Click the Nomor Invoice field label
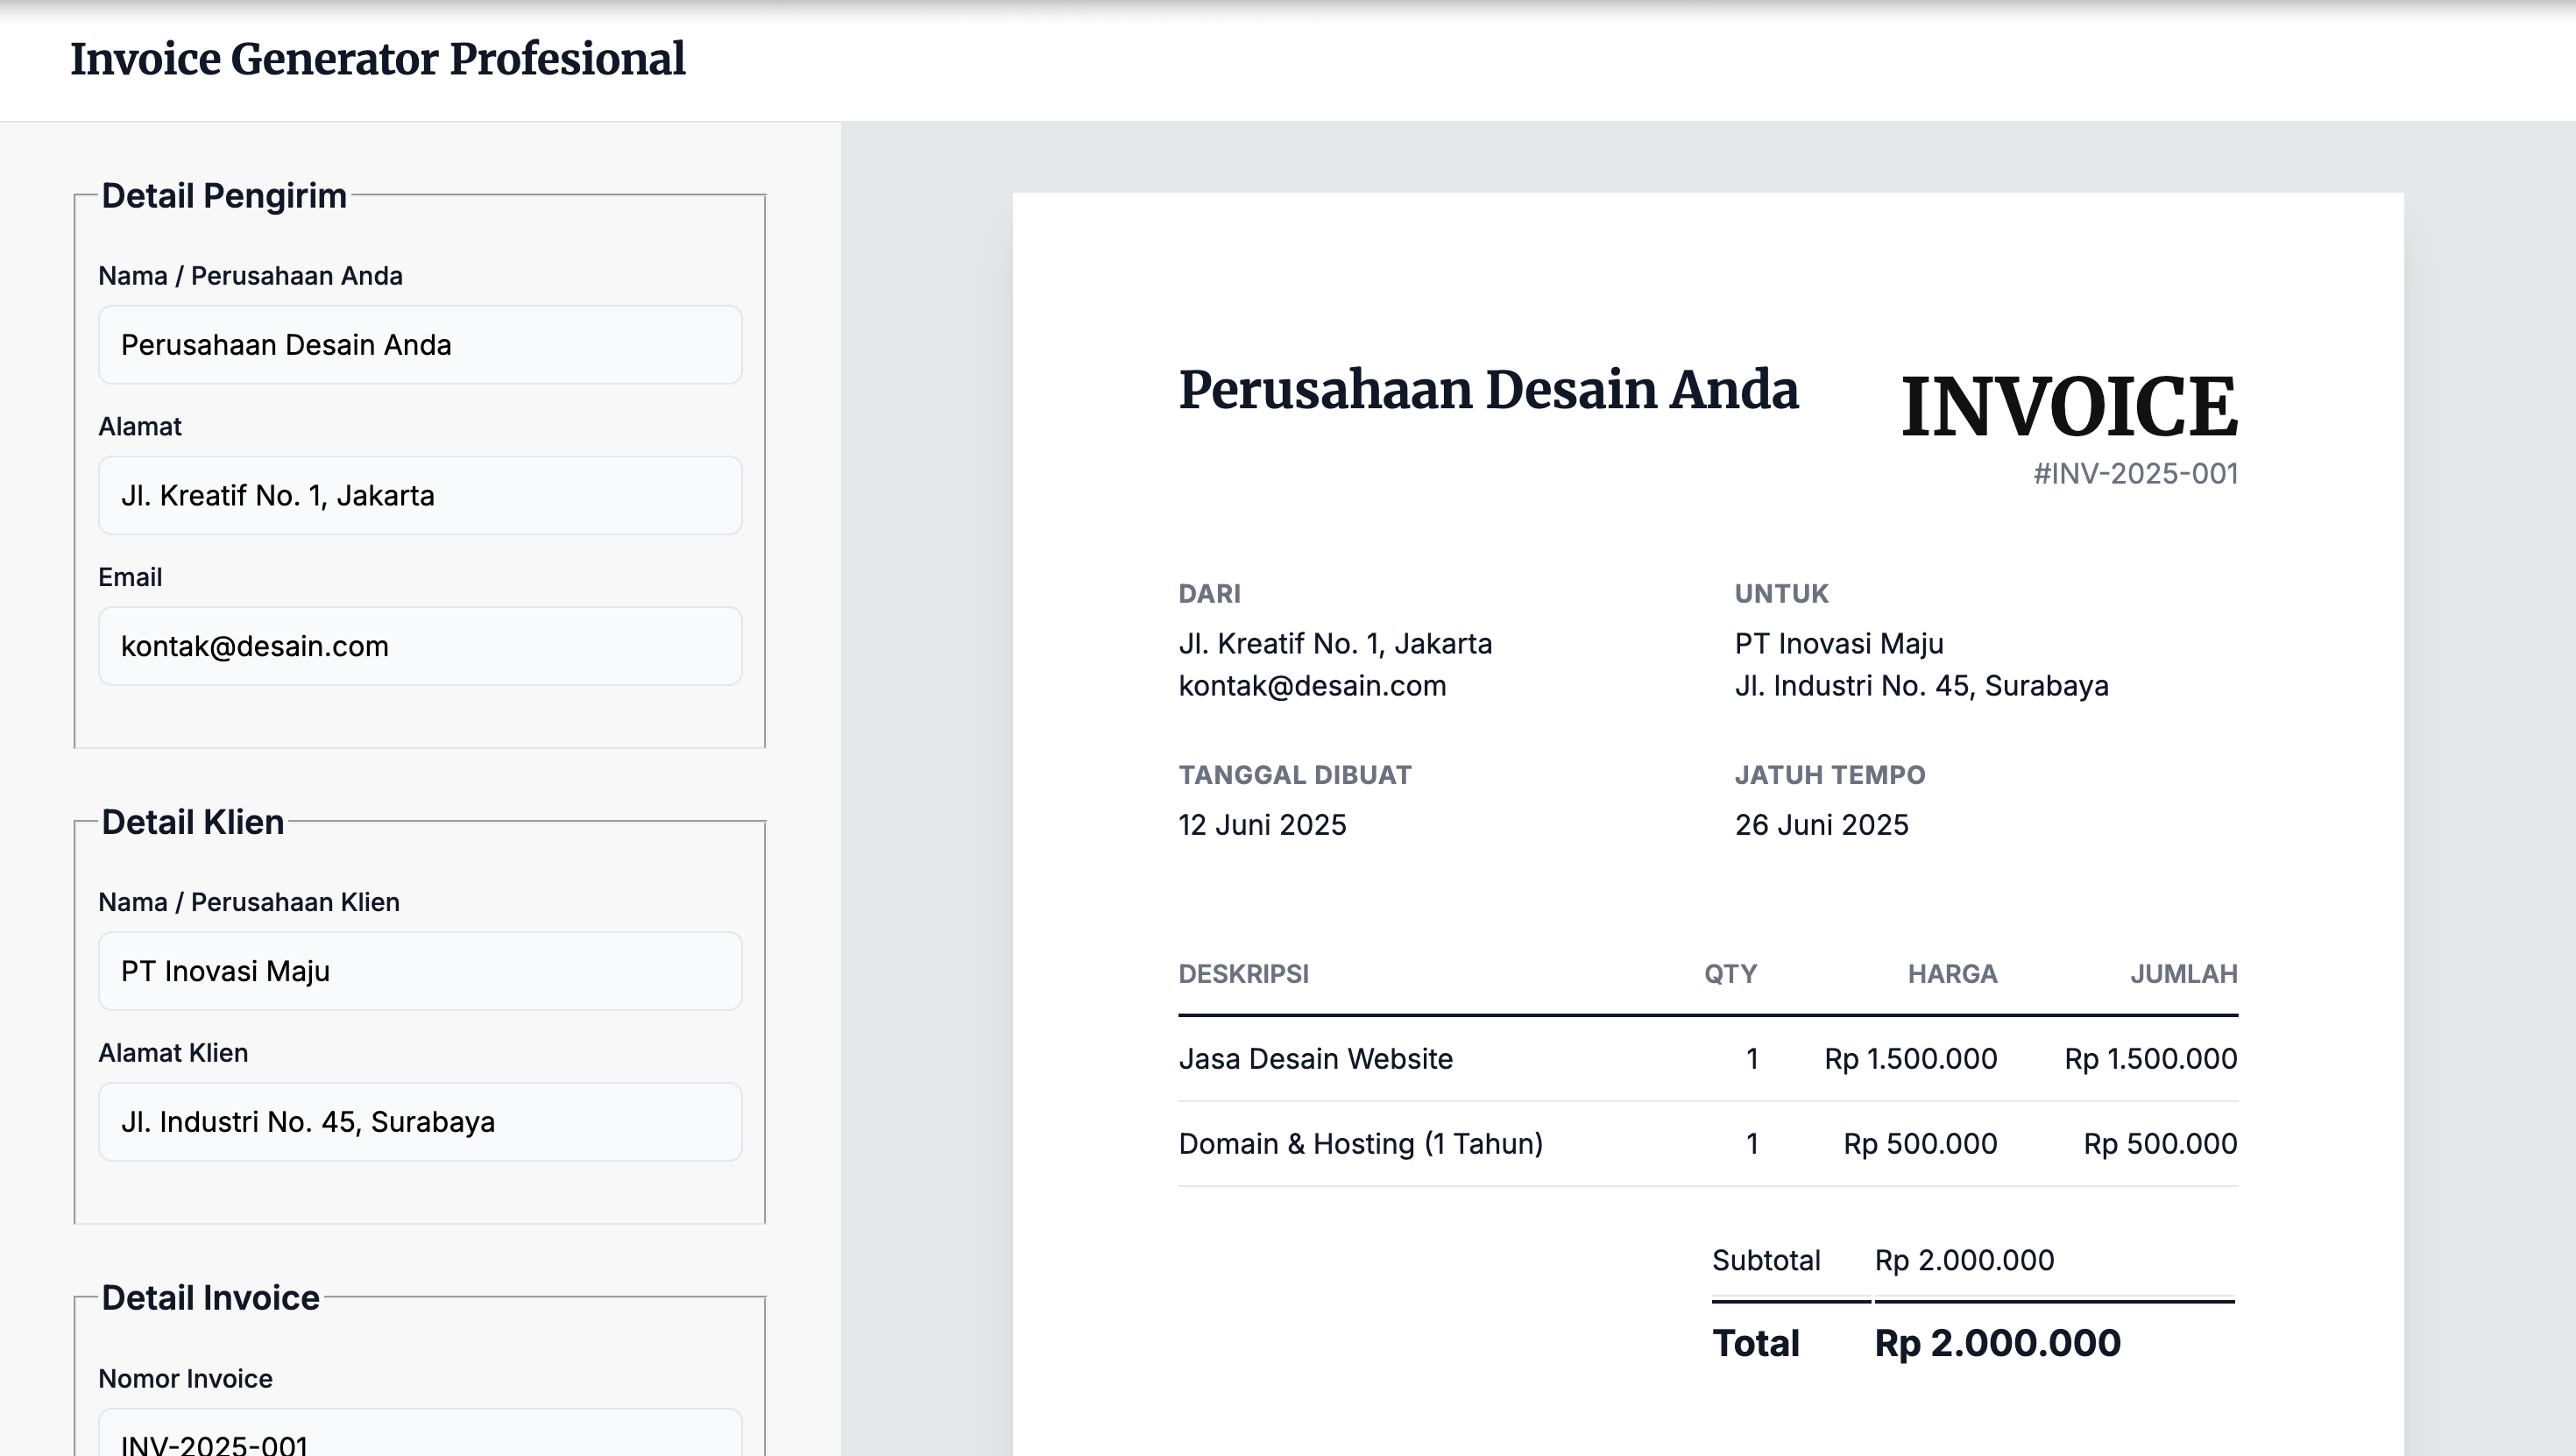Screen dimensions: 2576x1456 coord(185,1379)
